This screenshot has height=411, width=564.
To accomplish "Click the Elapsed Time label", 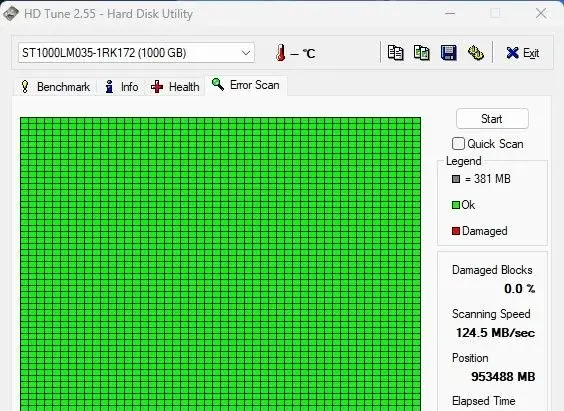I will [483, 401].
